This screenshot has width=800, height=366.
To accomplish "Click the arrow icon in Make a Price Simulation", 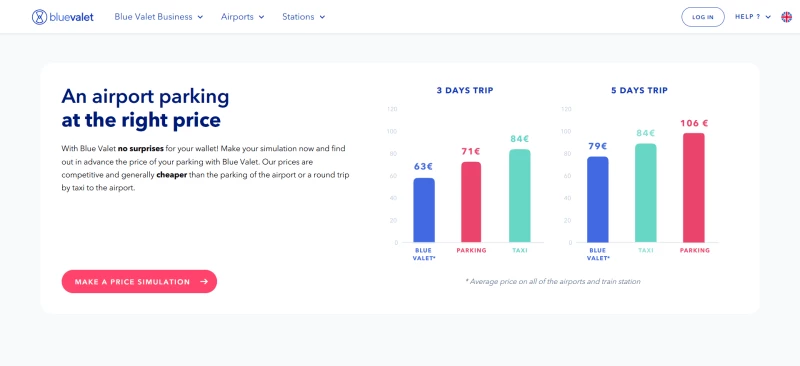I will click(204, 281).
